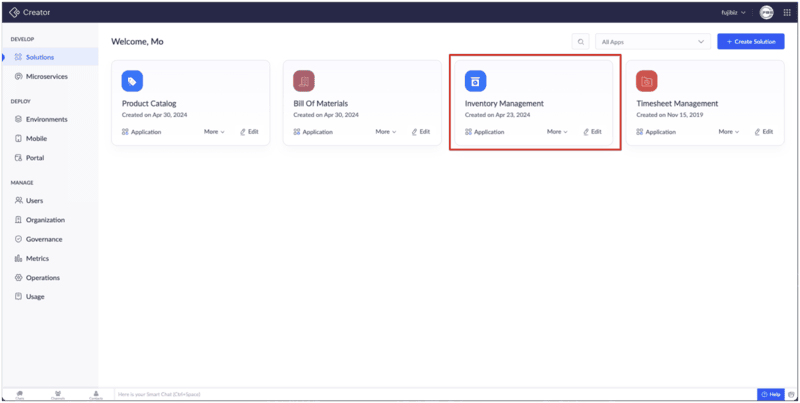Open Metrics in the sidebar
The width and height of the screenshot is (800, 403).
(x=37, y=258)
